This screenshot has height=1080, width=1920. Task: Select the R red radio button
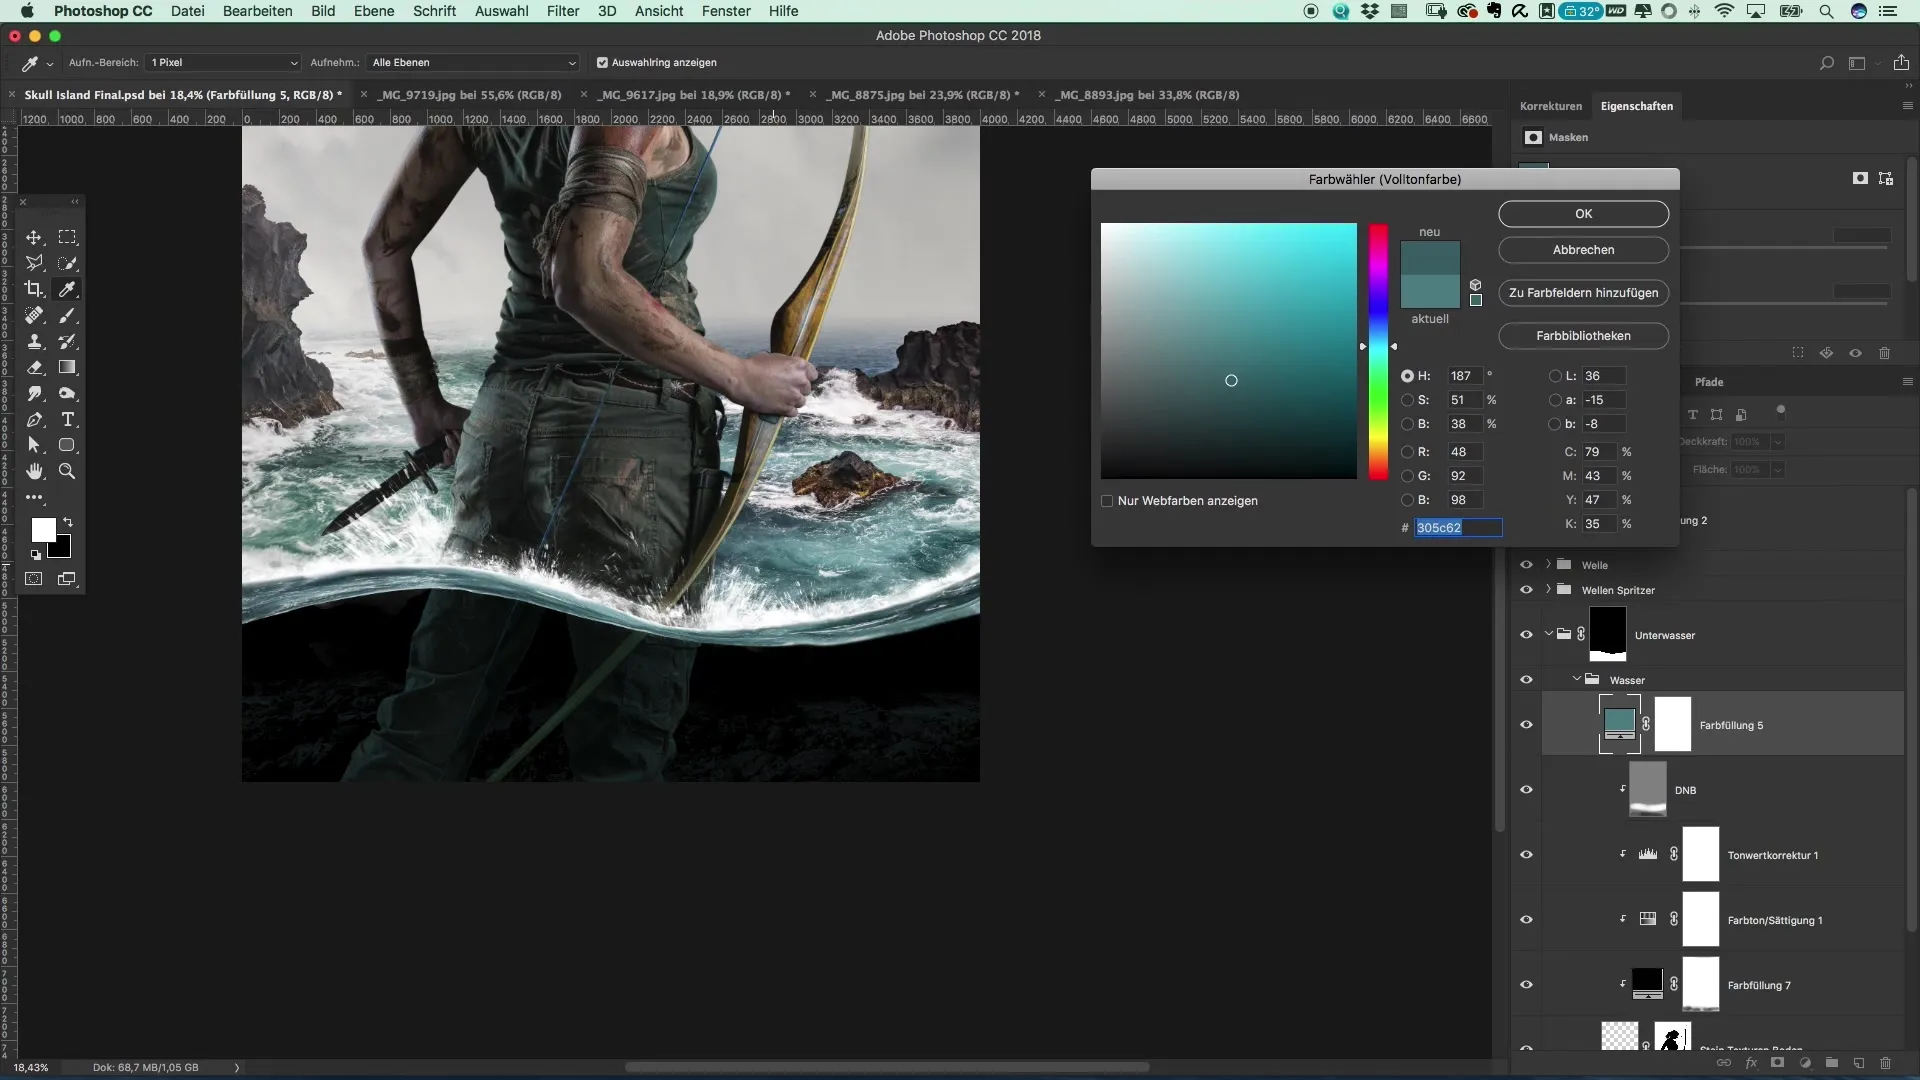(1407, 452)
